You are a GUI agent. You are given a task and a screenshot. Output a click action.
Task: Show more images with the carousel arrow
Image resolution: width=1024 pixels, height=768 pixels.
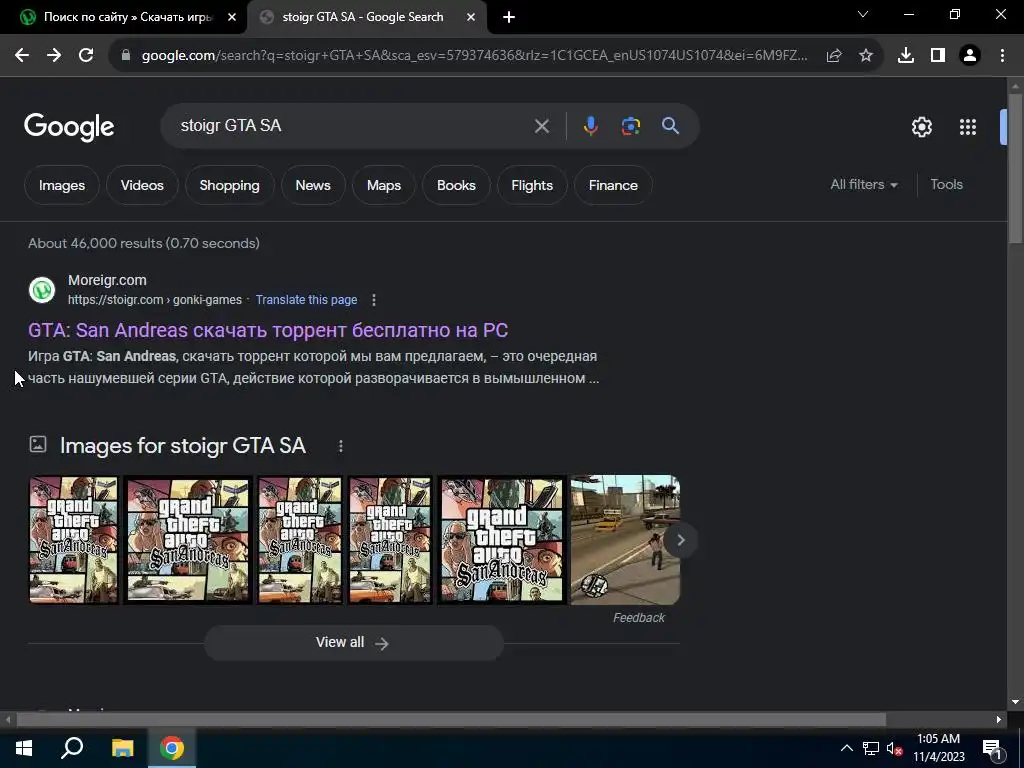pos(680,540)
